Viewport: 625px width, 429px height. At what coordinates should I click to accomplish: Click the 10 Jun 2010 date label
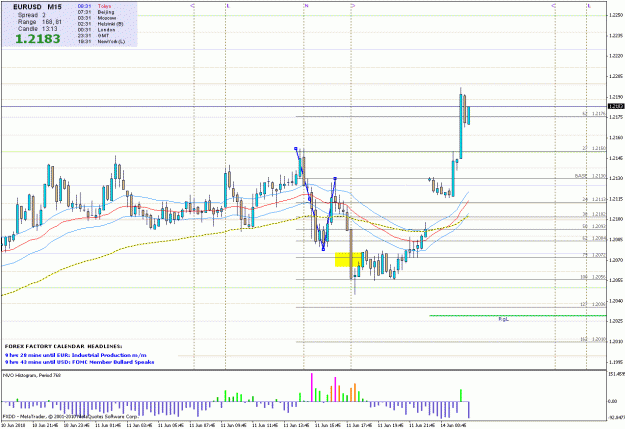tap(13, 425)
